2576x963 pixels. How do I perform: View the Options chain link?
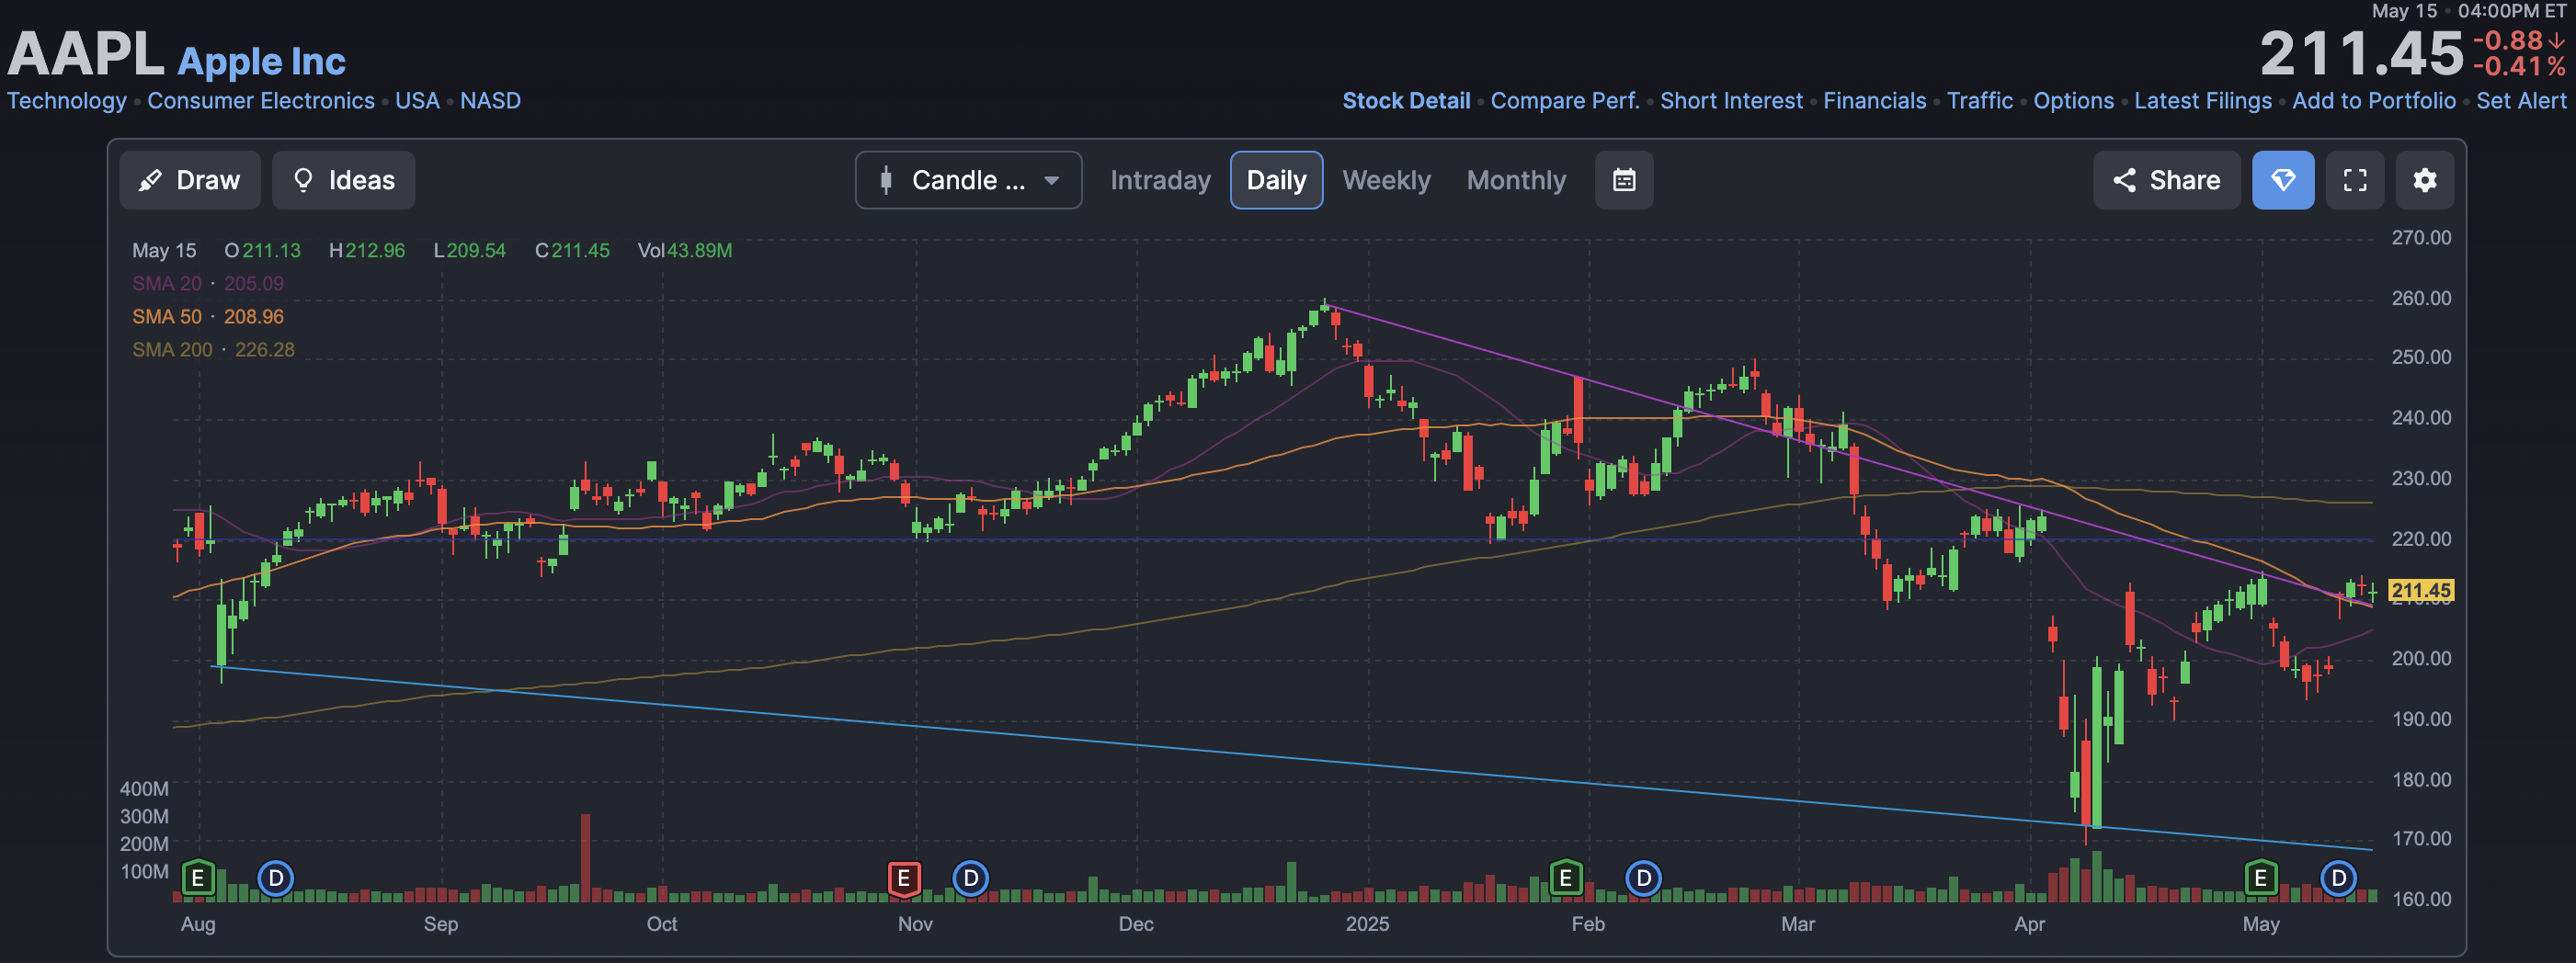pos(2073,101)
